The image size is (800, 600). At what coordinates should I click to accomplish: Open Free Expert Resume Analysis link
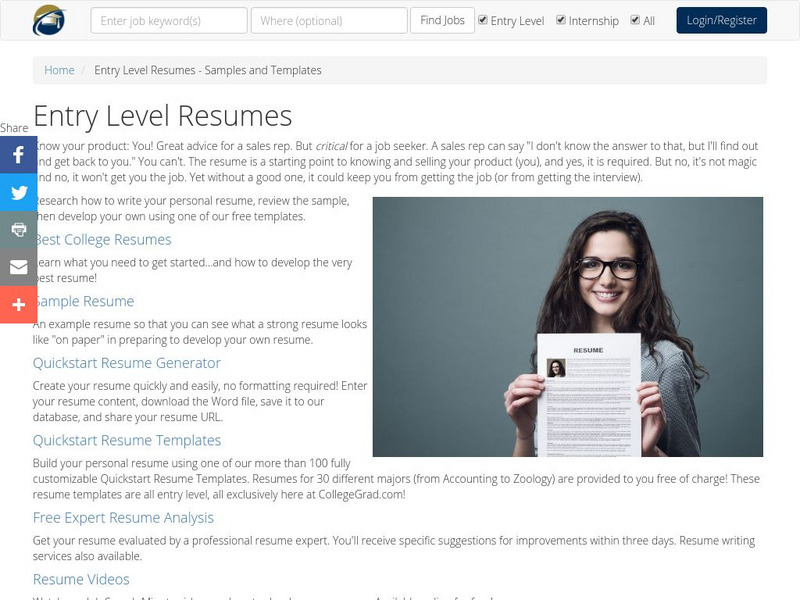[123, 517]
